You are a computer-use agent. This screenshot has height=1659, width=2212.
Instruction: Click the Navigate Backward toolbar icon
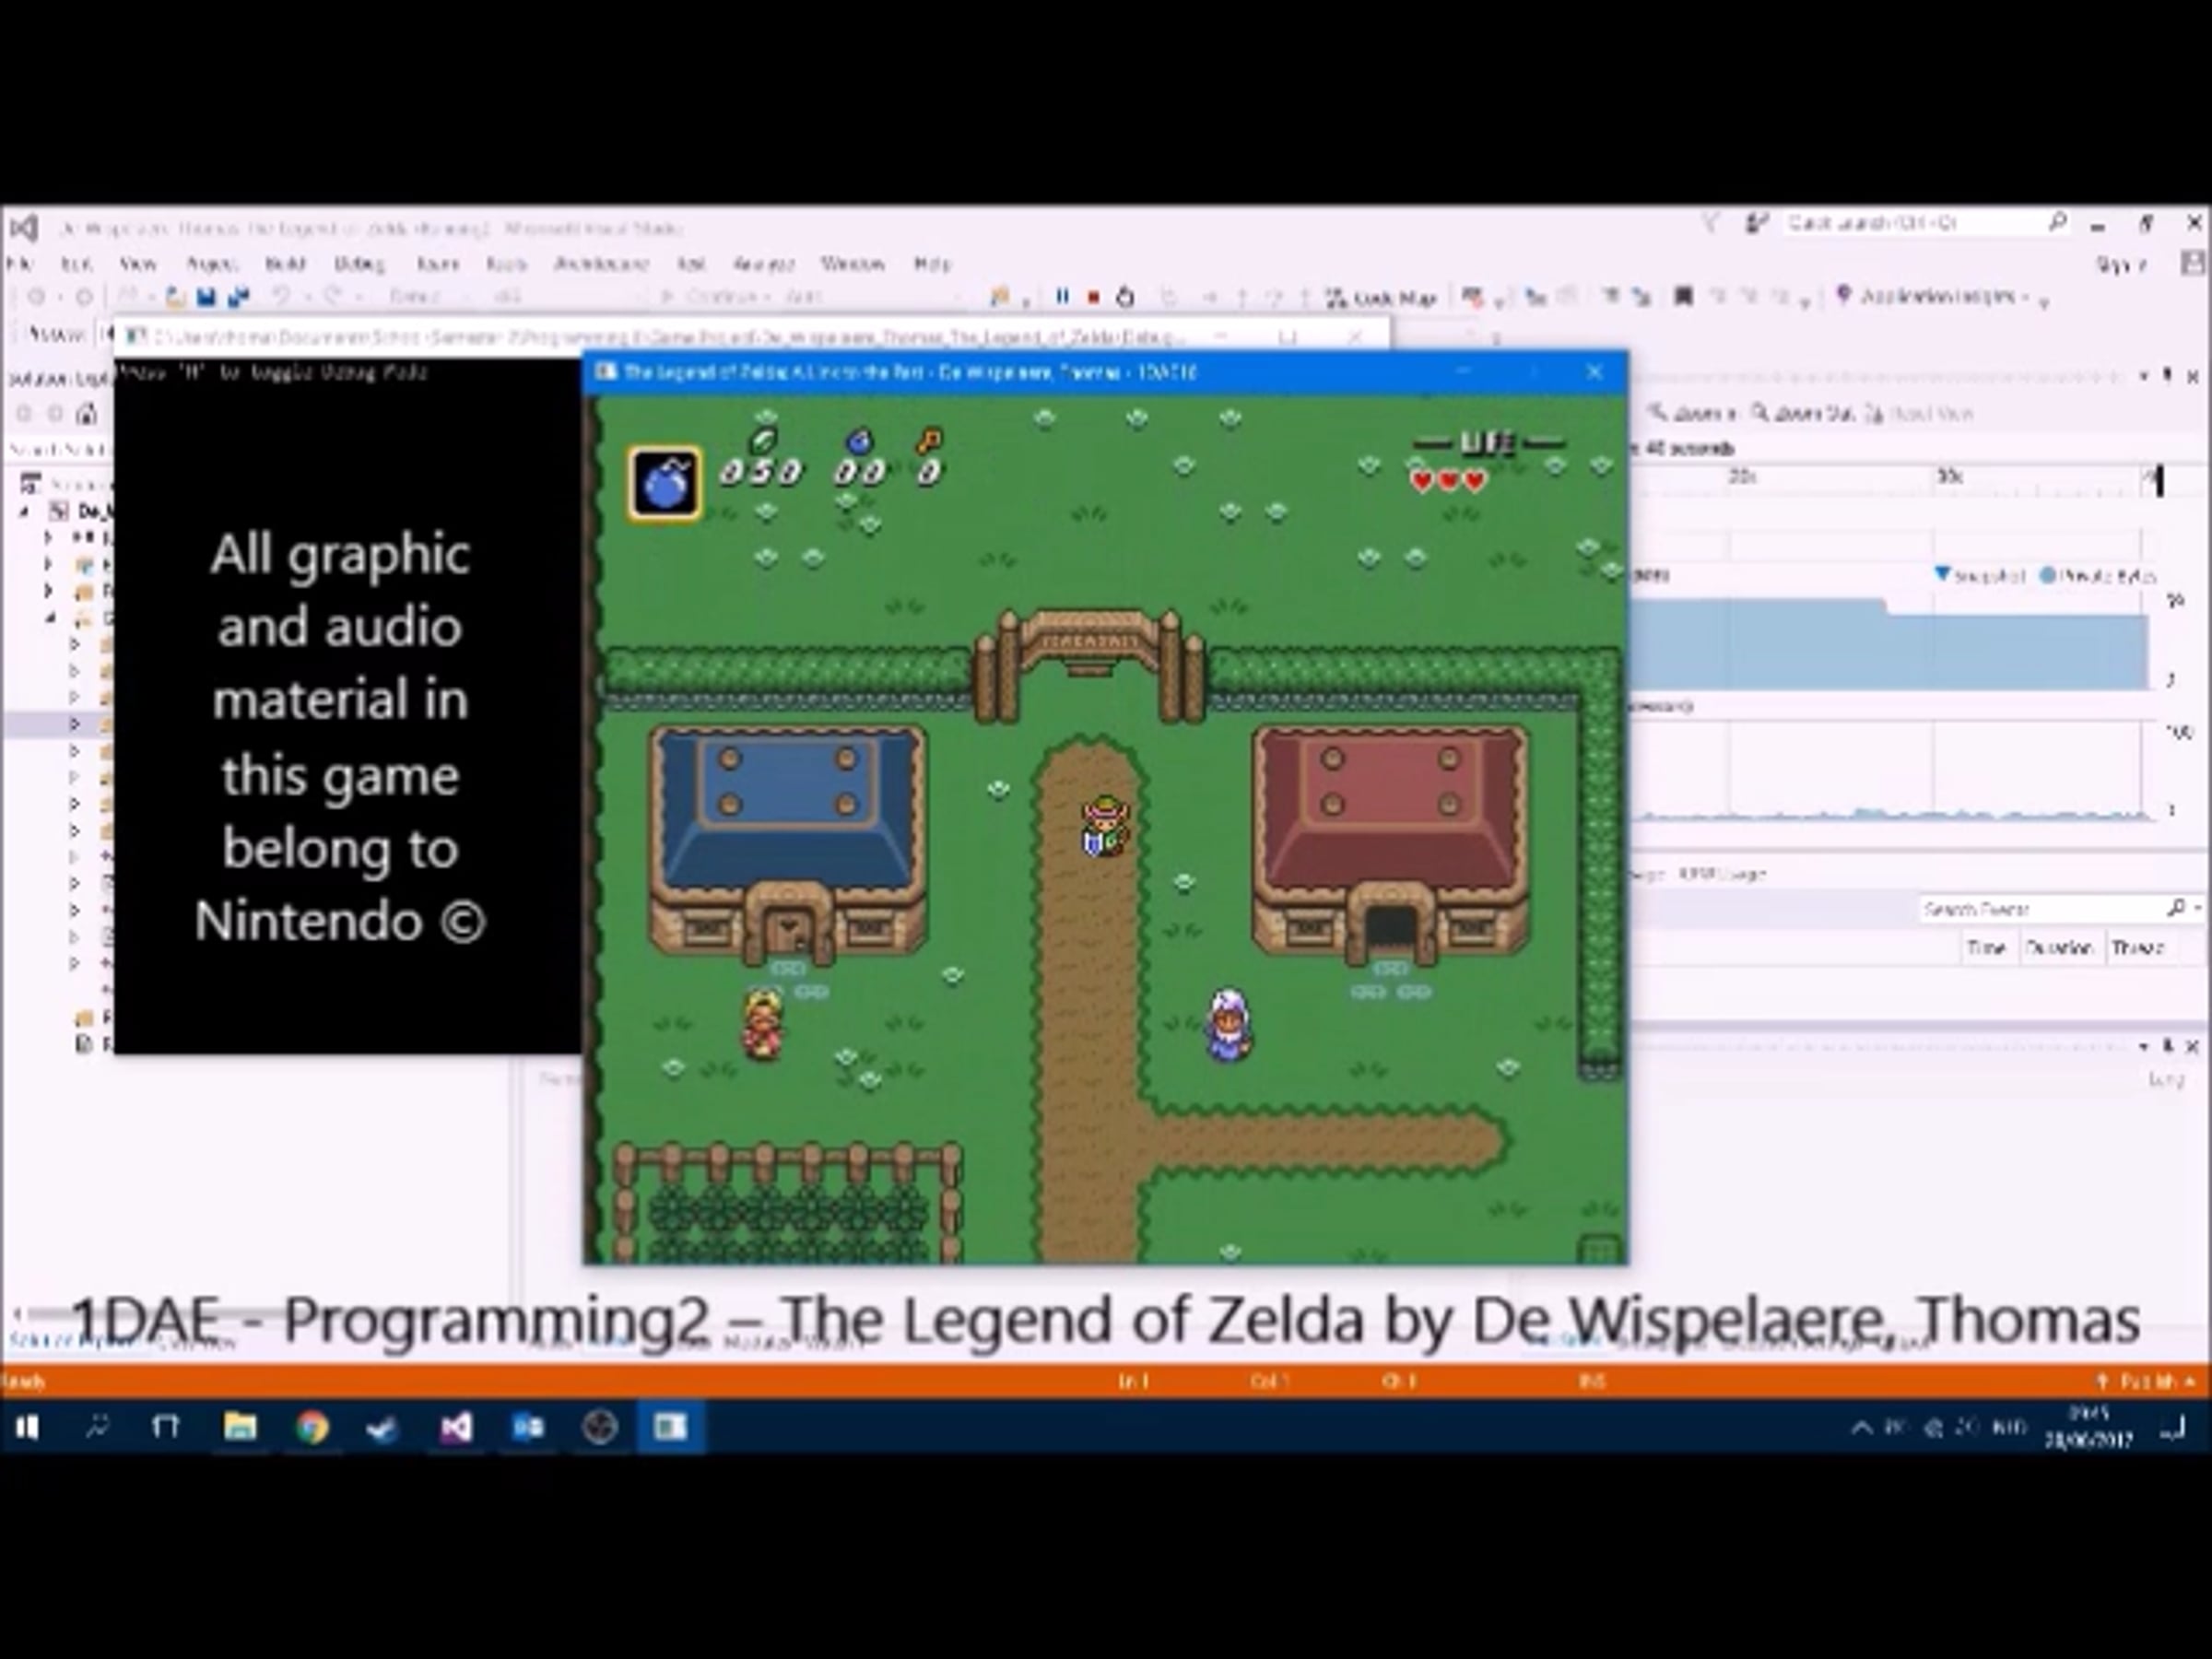pos(36,297)
